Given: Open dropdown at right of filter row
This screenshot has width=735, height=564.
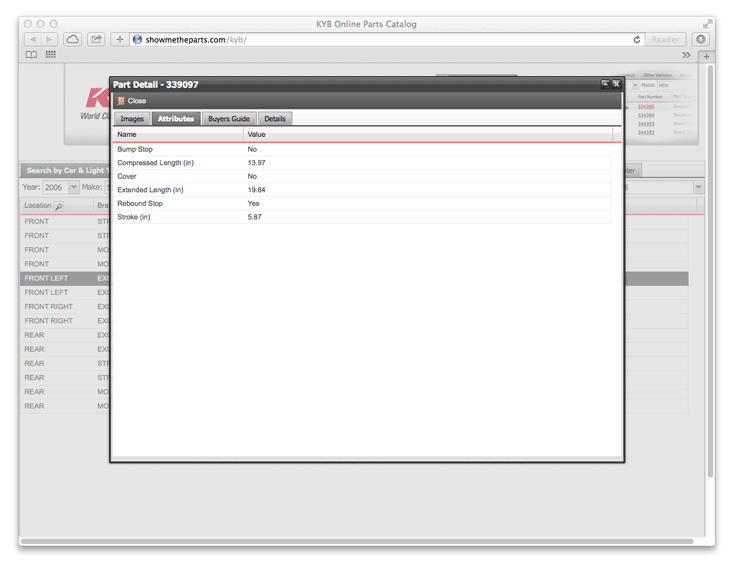Looking at the screenshot, I should point(698,188).
